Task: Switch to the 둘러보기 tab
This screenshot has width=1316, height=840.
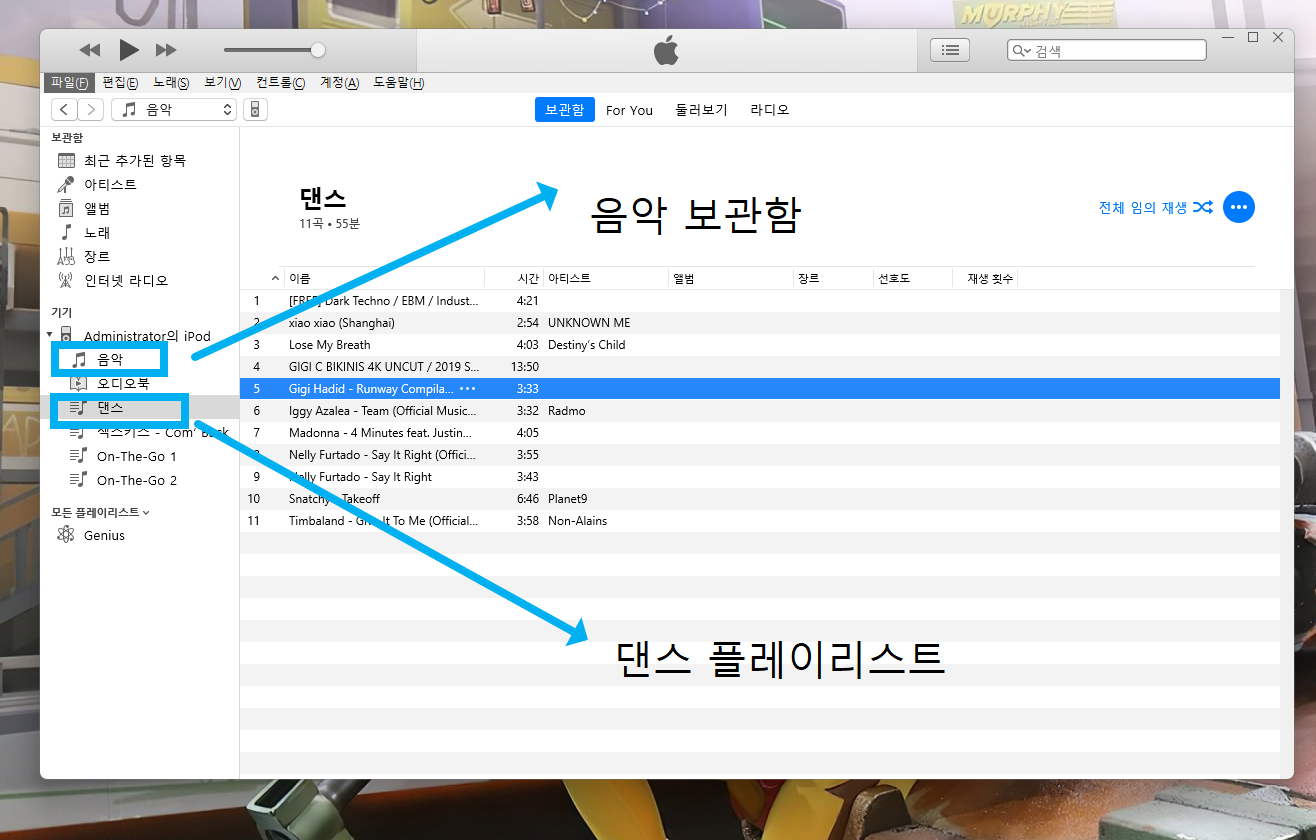Action: (701, 110)
